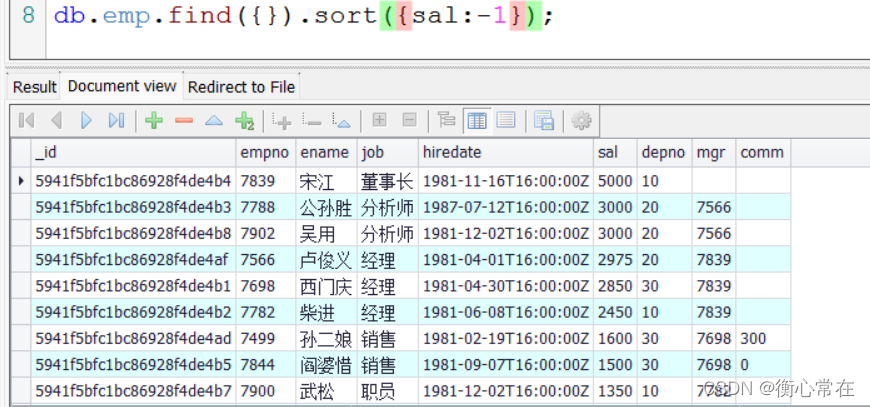Image resolution: width=870 pixels, height=407 pixels.
Task: Open the Result tab
Action: pyautogui.click(x=34, y=87)
